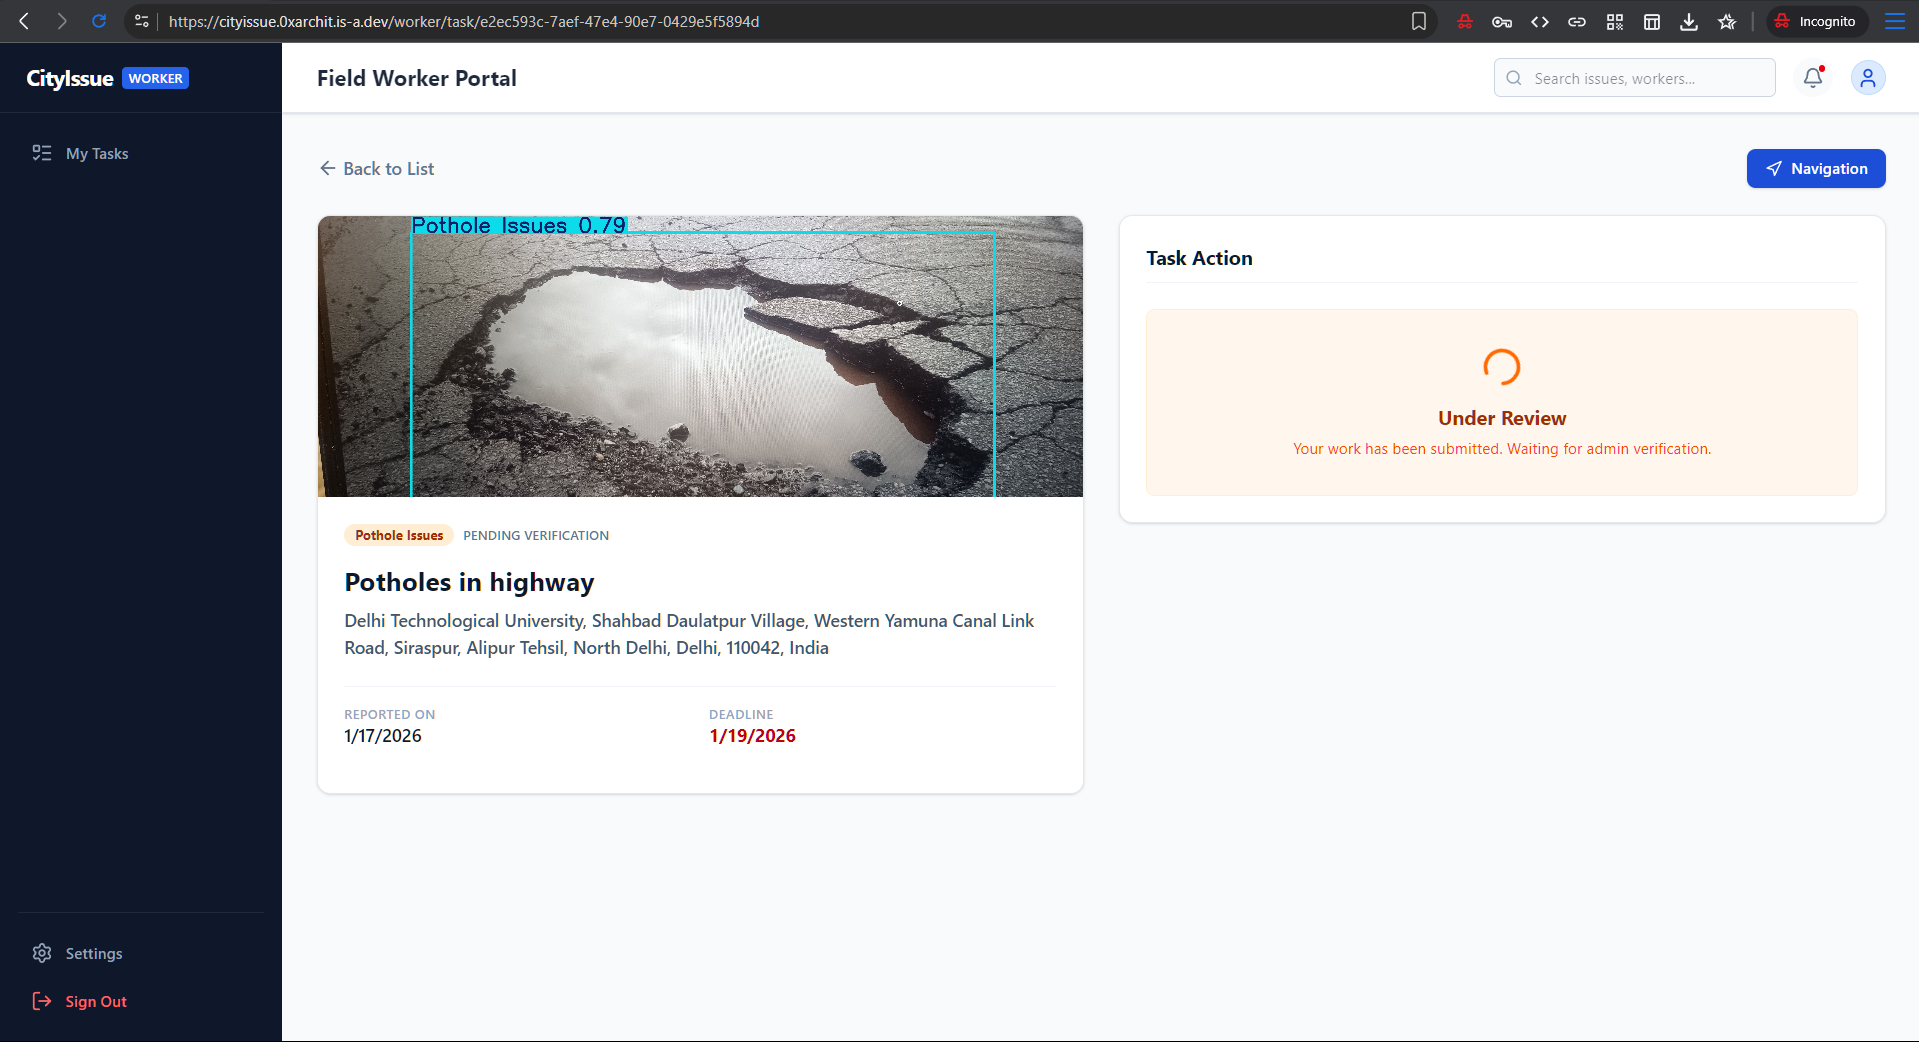1919x1042 pixels.
Task: Click the Navigation button
Action: pos(1815,168)
